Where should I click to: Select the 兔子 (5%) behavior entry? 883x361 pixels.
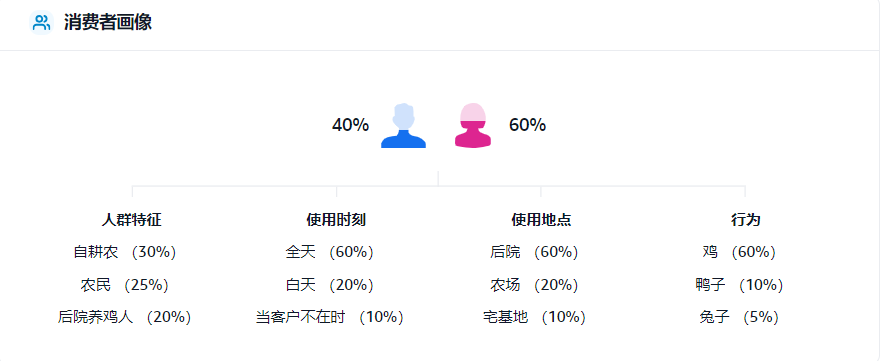(739, 317)
